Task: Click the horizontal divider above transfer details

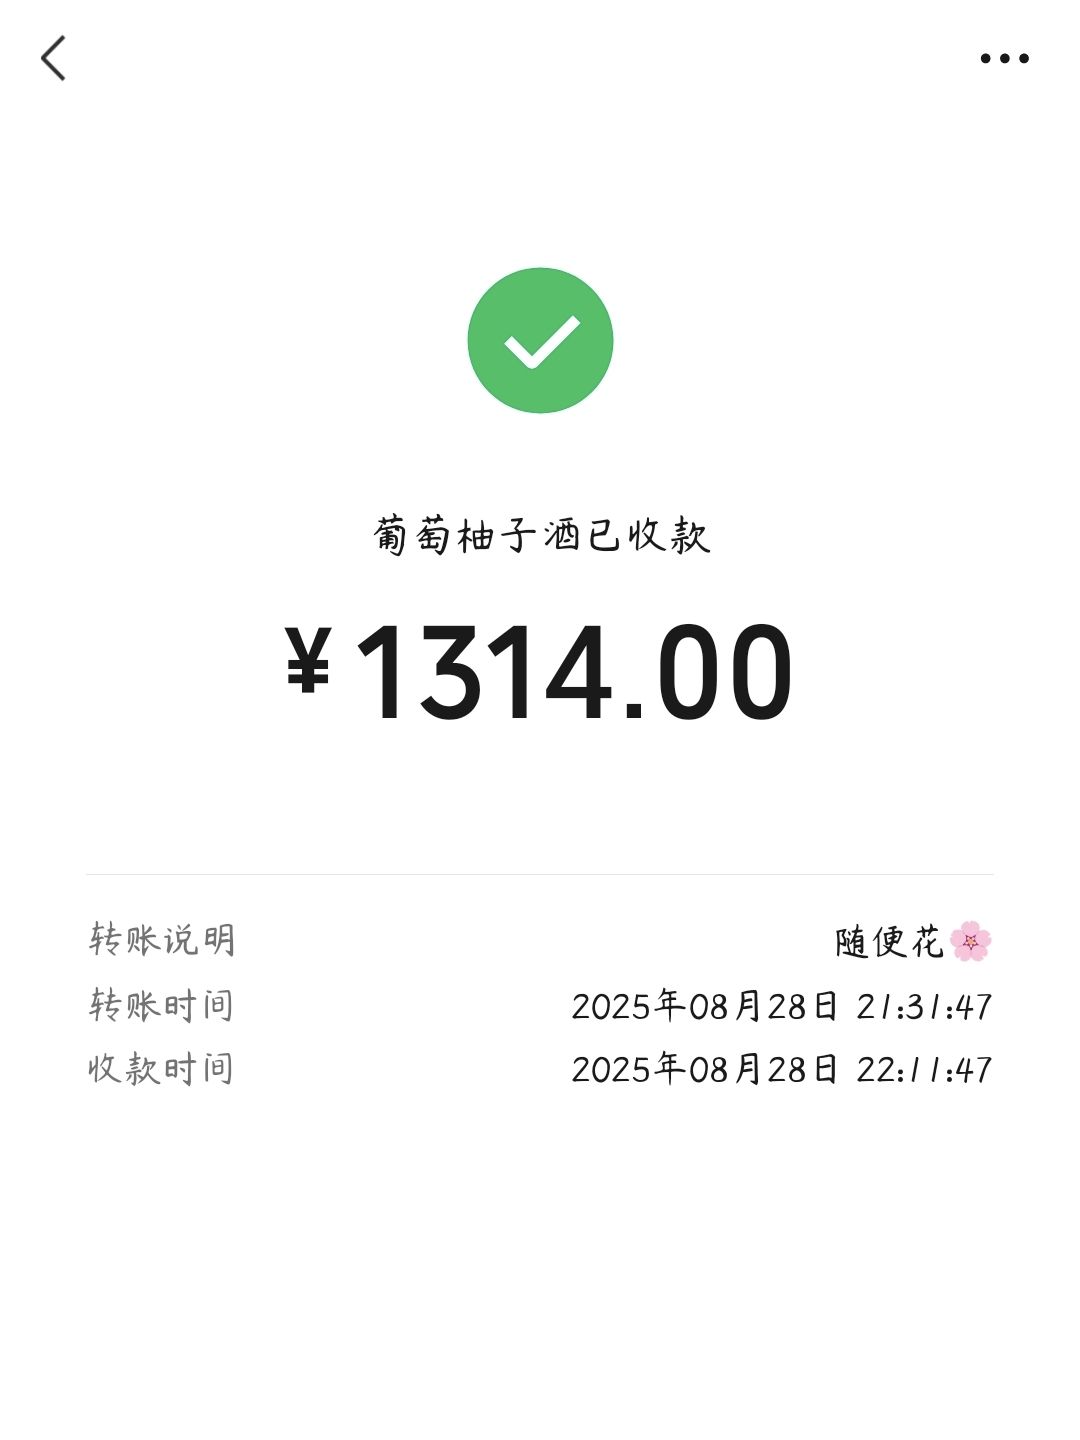Action: coord(540,875)
